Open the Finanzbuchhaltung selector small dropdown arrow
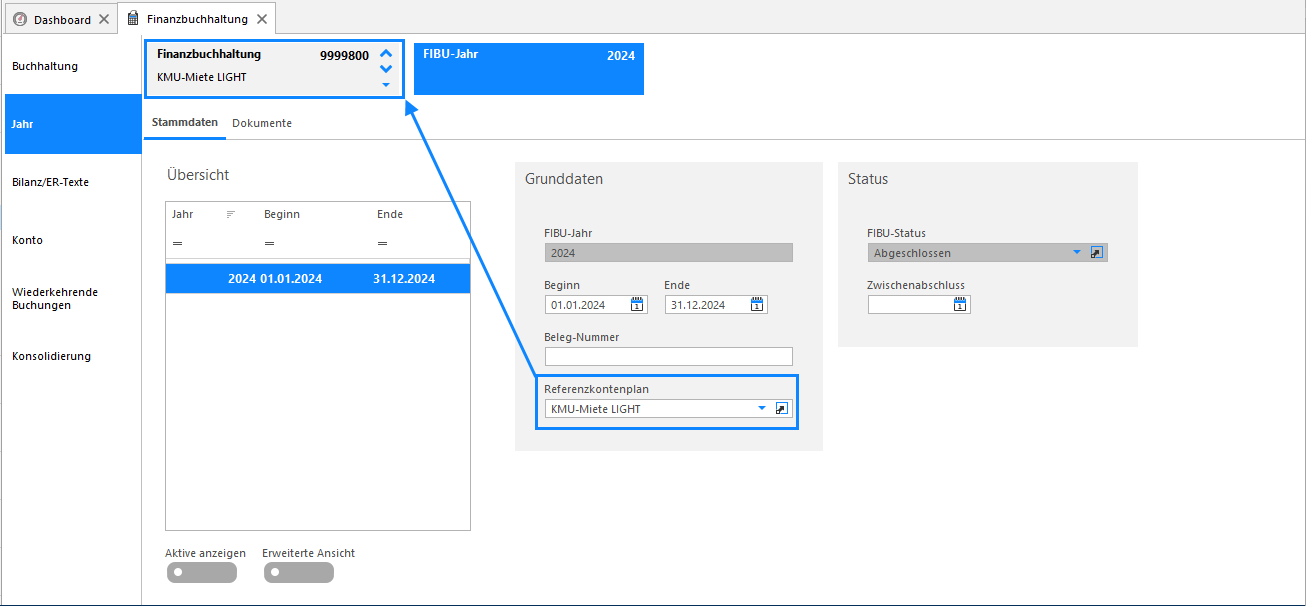Screen dimensions: 1306x606 point(386,85)
